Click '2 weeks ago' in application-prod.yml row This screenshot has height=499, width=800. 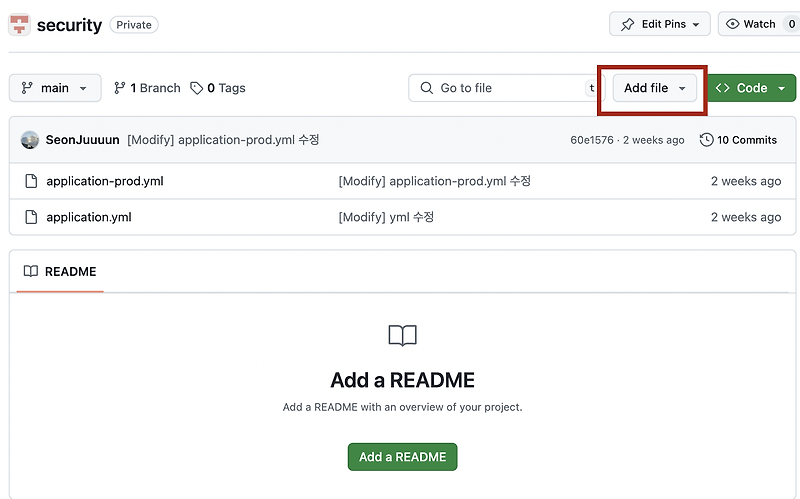[x=746, y=181]
